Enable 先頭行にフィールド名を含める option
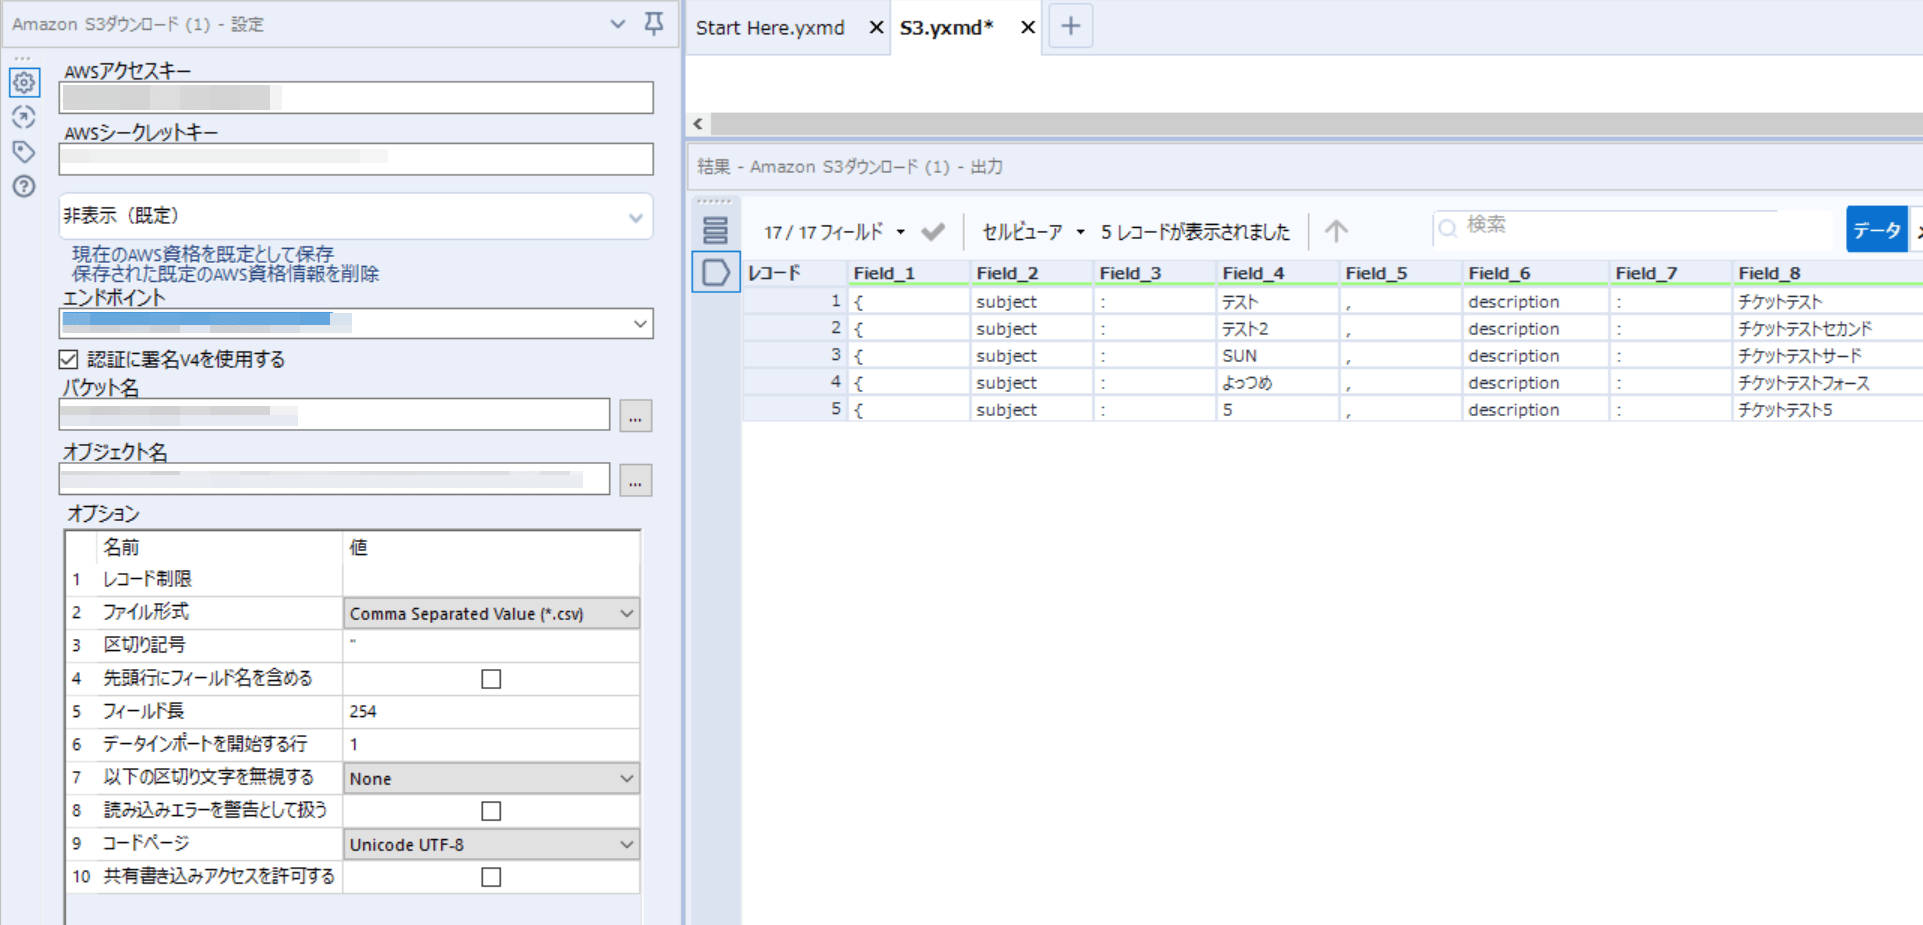Screen dimensions: 1923x925 pyautogui.click(x=490, y=678)
